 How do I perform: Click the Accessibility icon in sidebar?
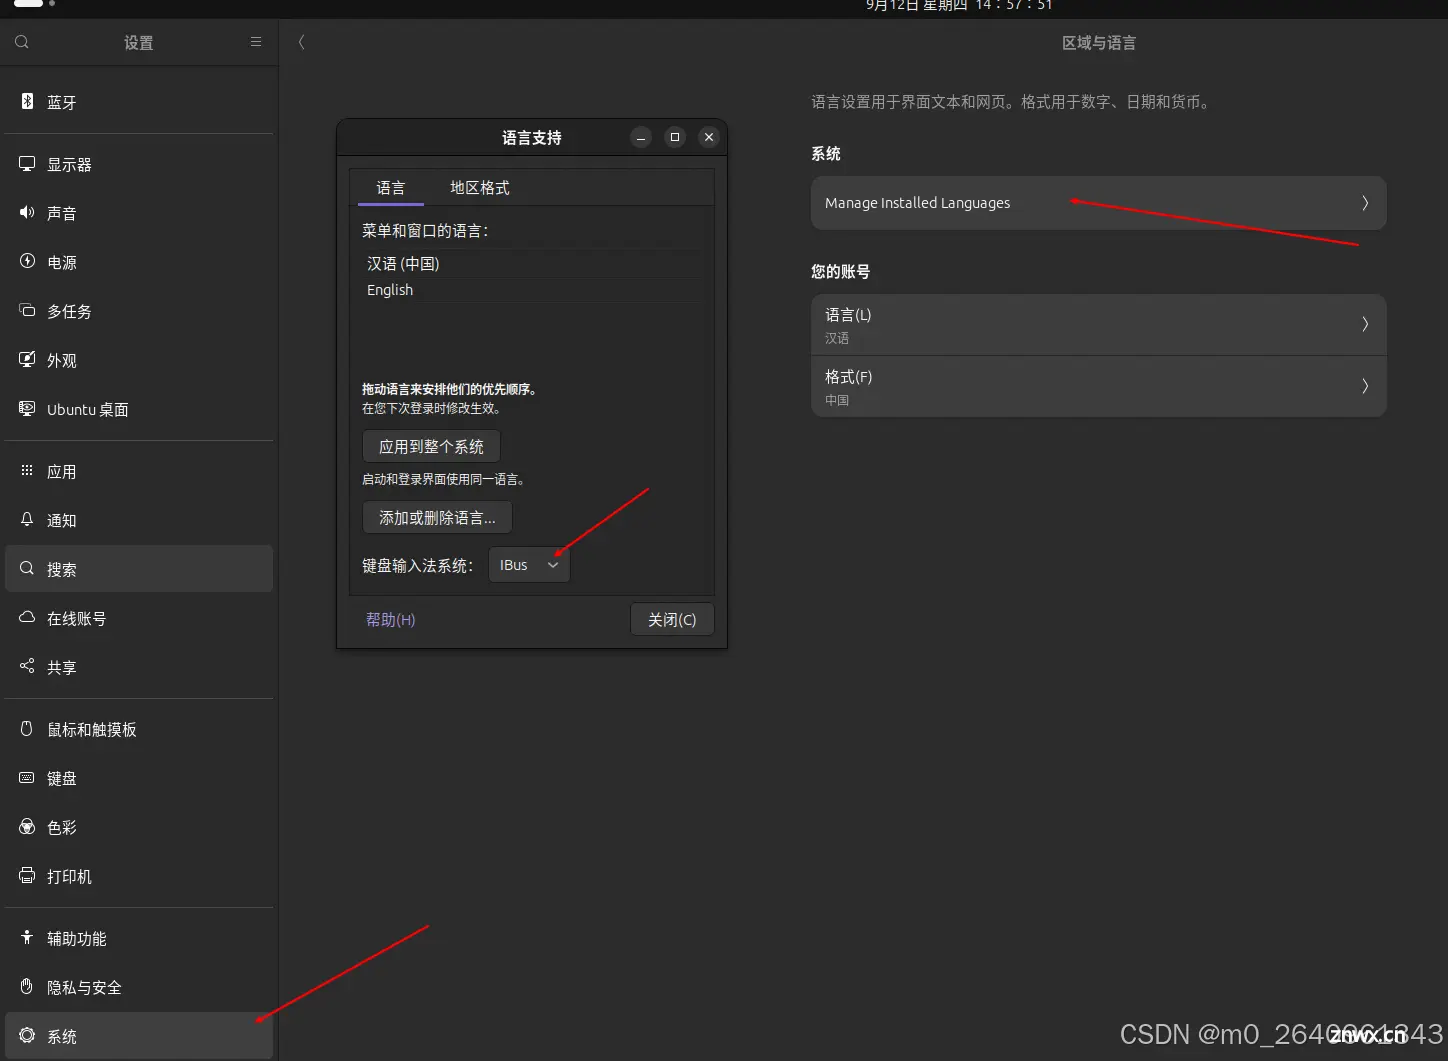pos(27,937)
